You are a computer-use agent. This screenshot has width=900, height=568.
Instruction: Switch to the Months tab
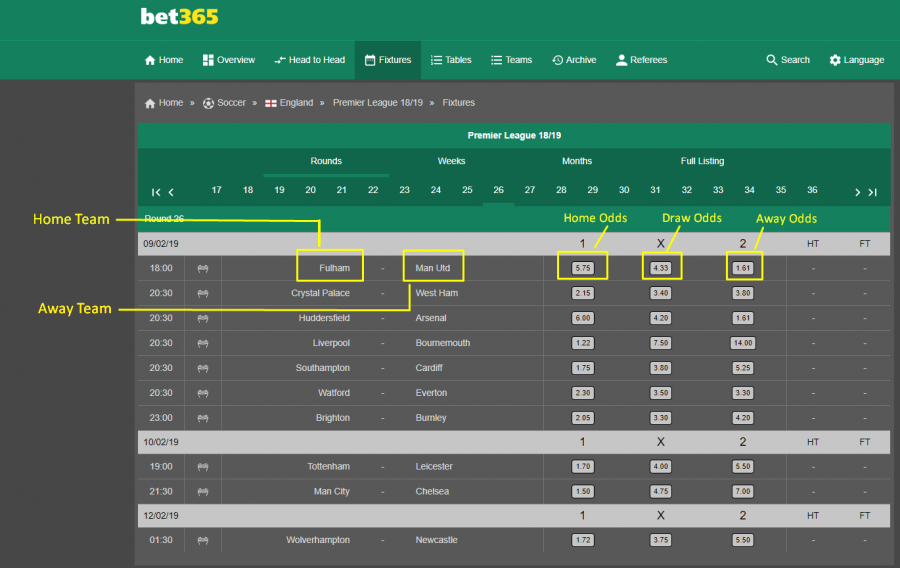[x=577, y=161]
